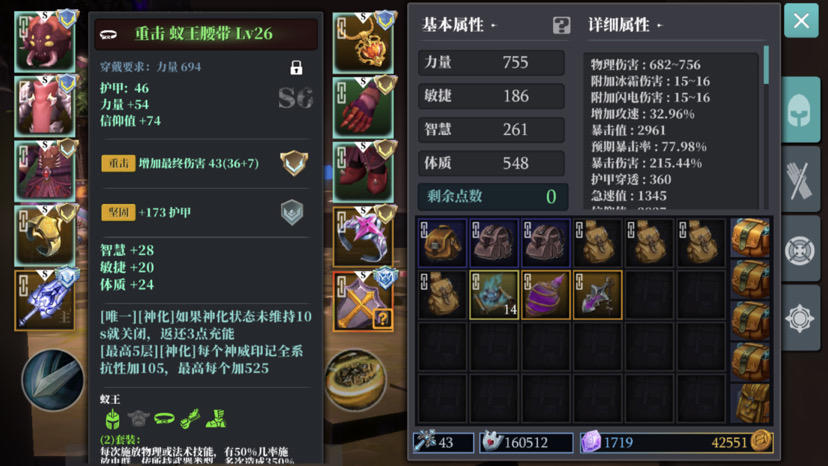Toggle the item lock padlock icon
Image resolution: width=828 pixels, height=466 pixels.
(x=296, y=67)
